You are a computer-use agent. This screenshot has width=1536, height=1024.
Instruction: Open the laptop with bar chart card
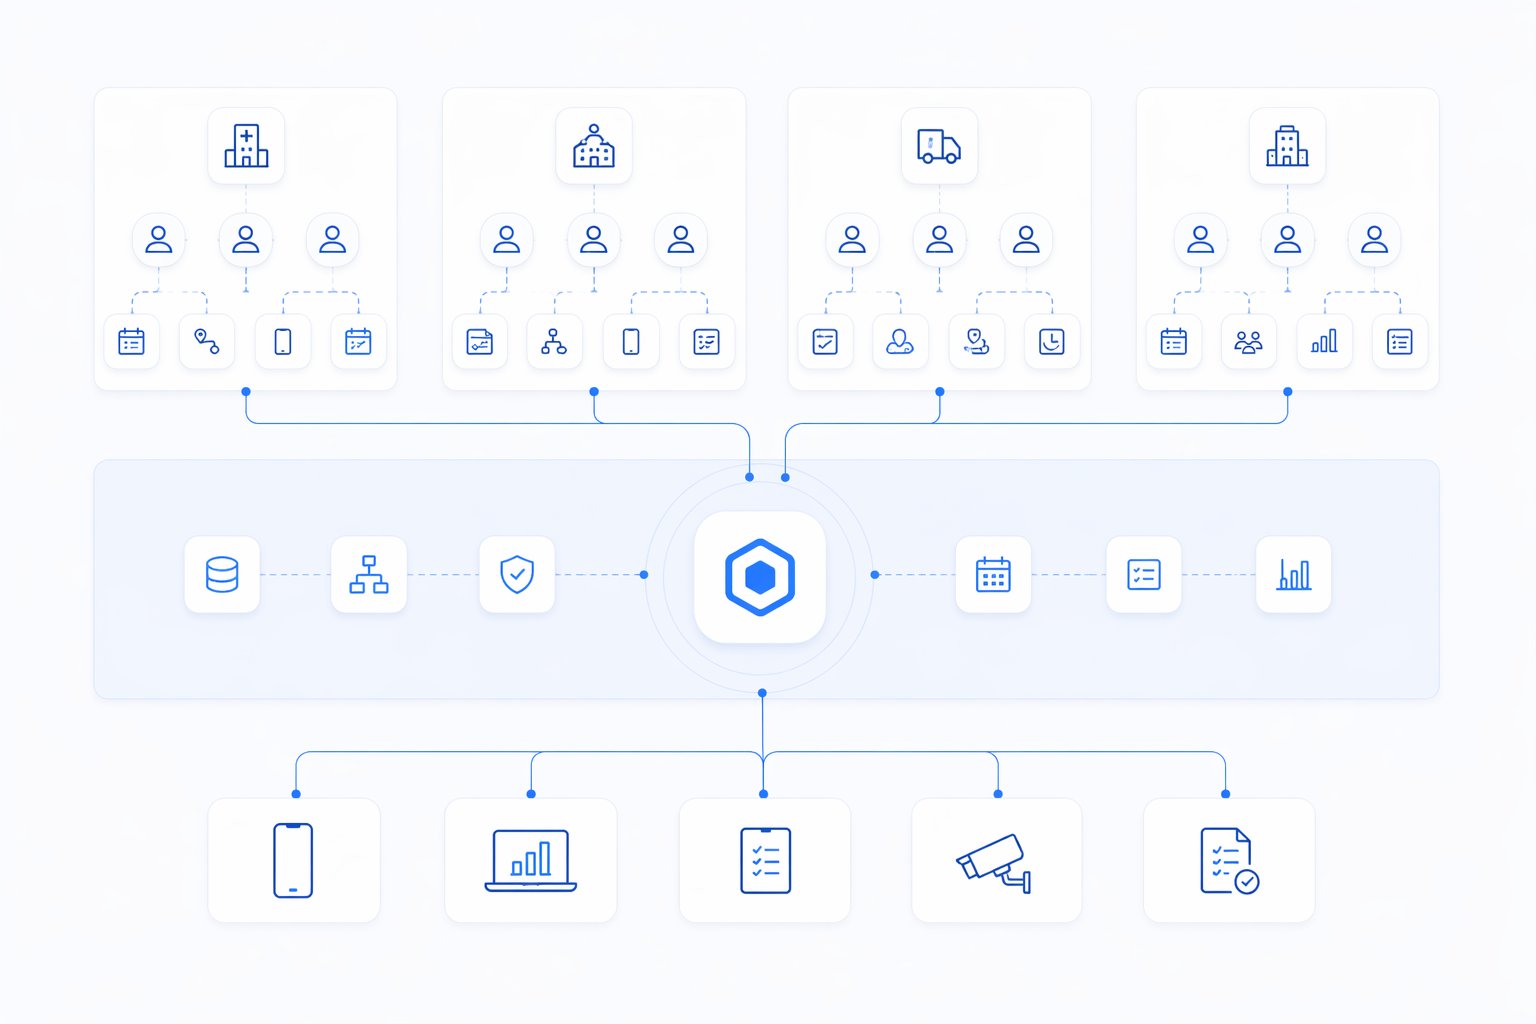tap(531, 860)
